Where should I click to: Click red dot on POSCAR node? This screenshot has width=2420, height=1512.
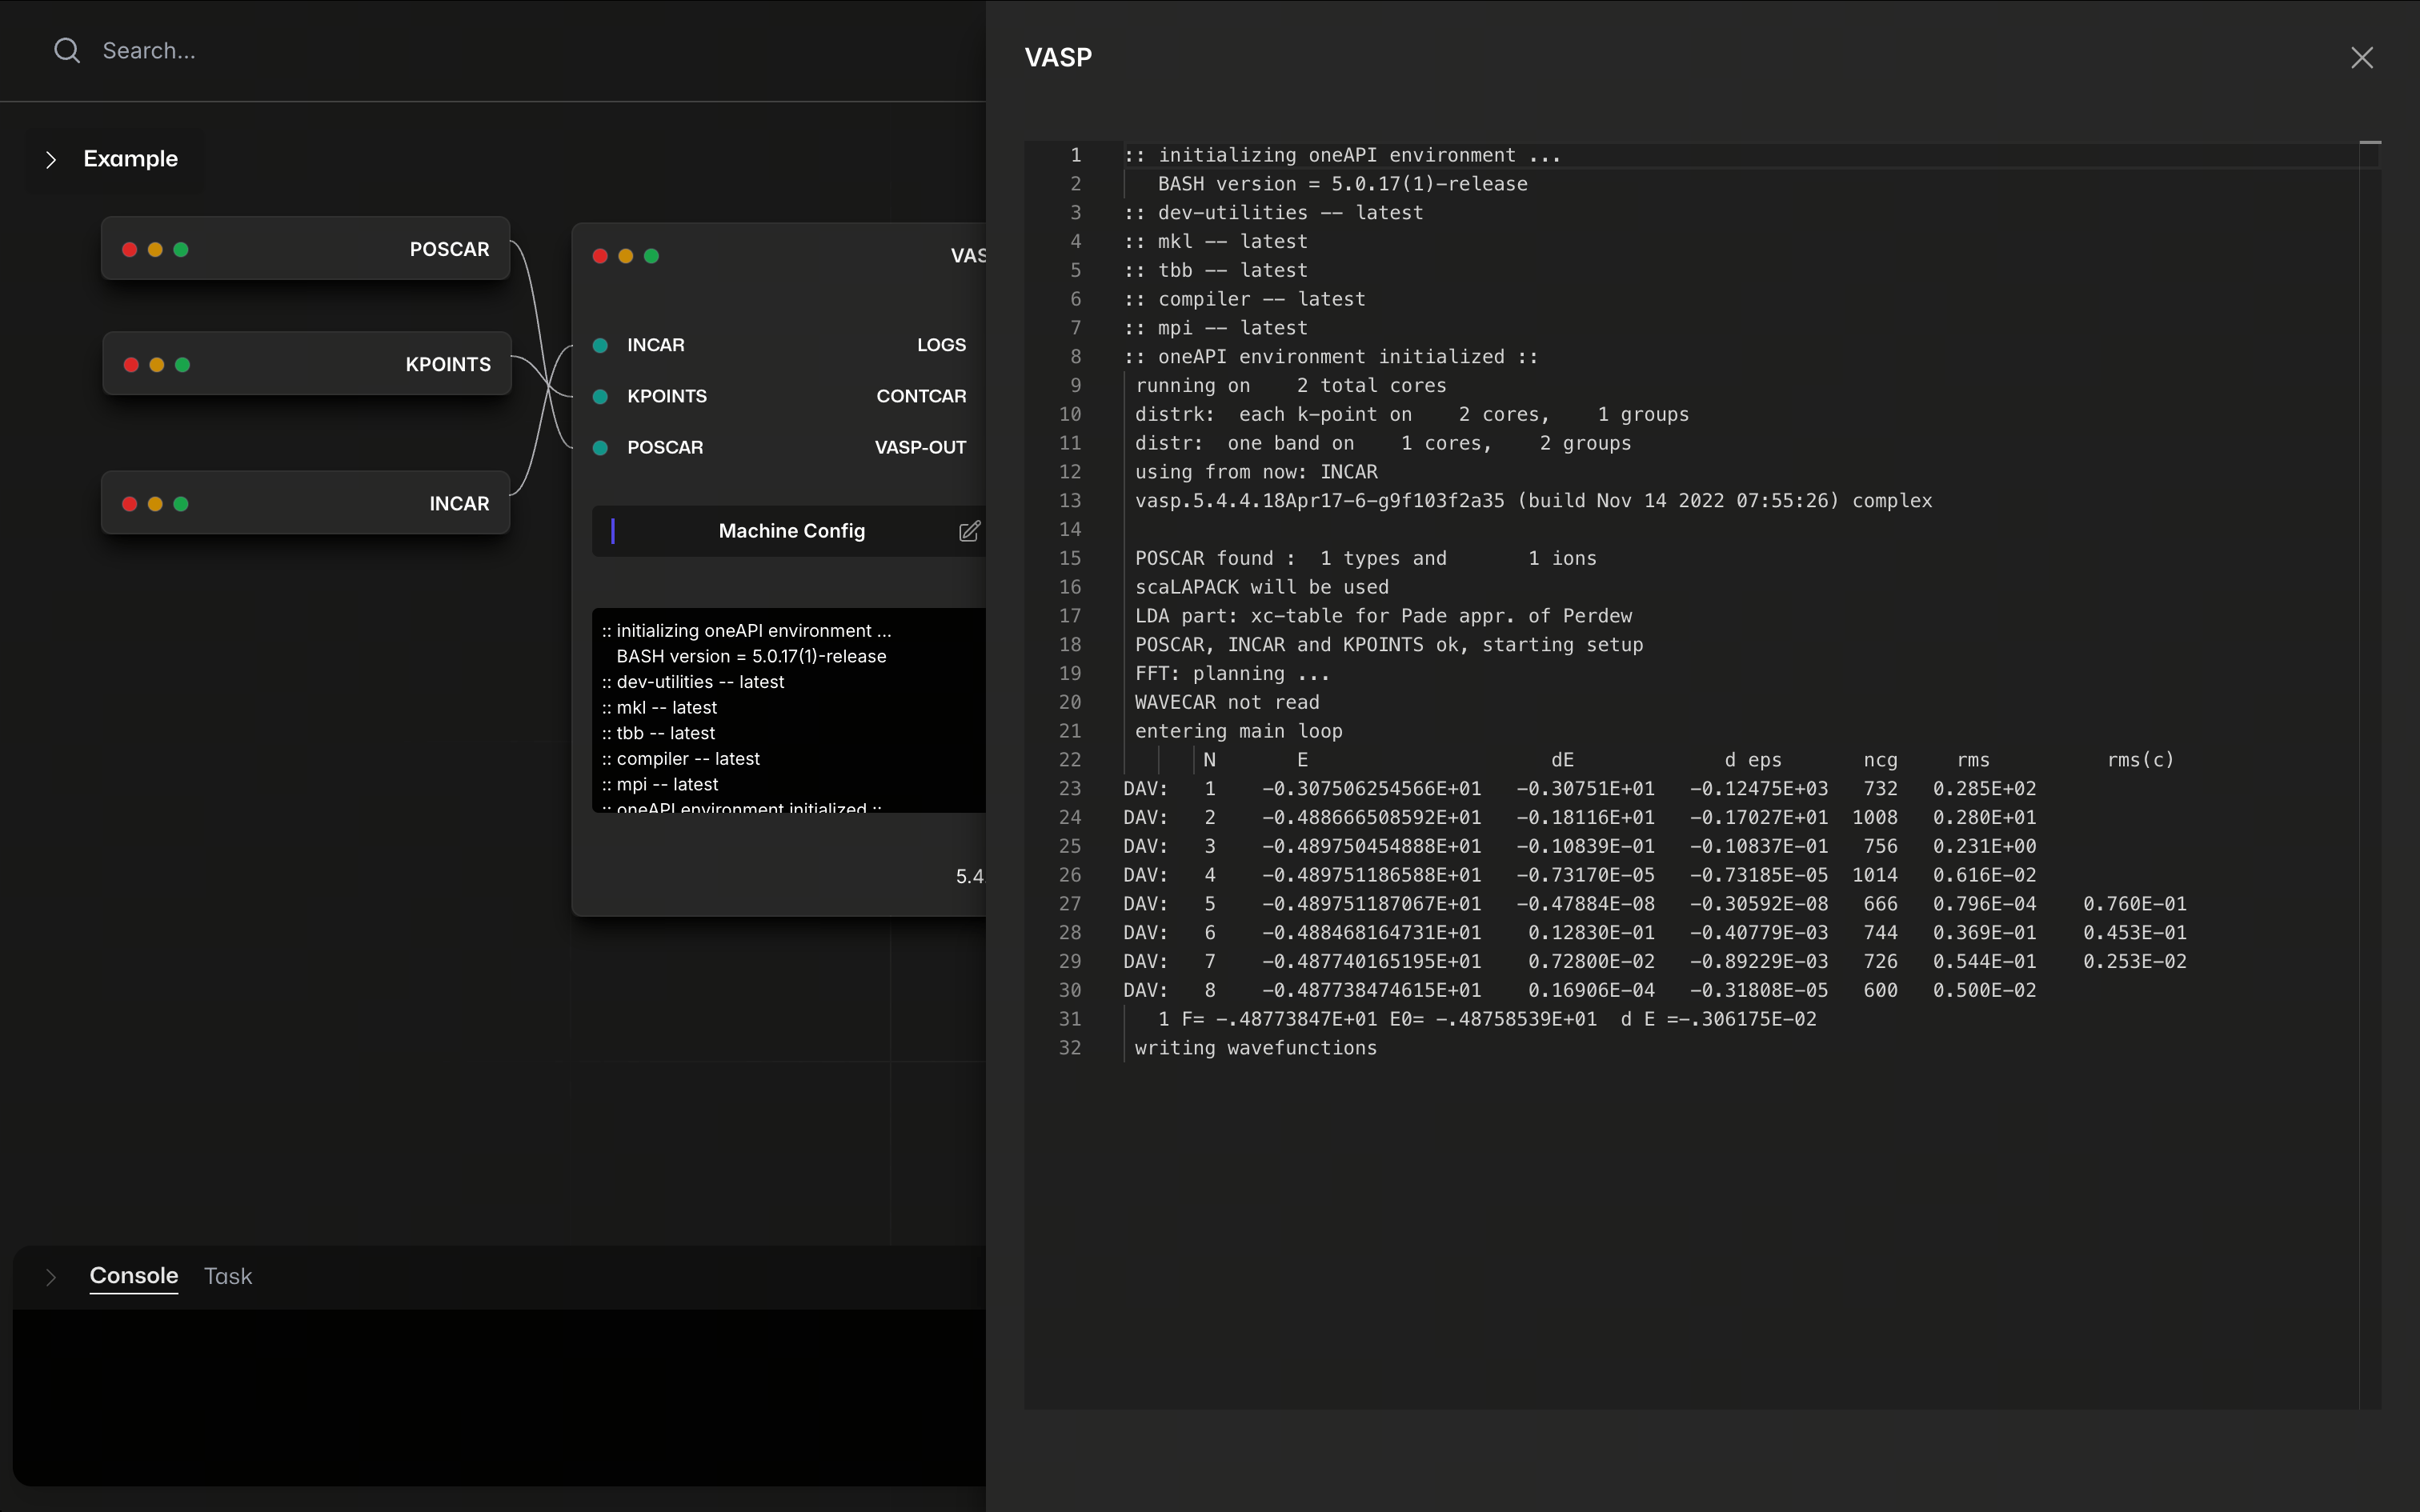point(130,250)
